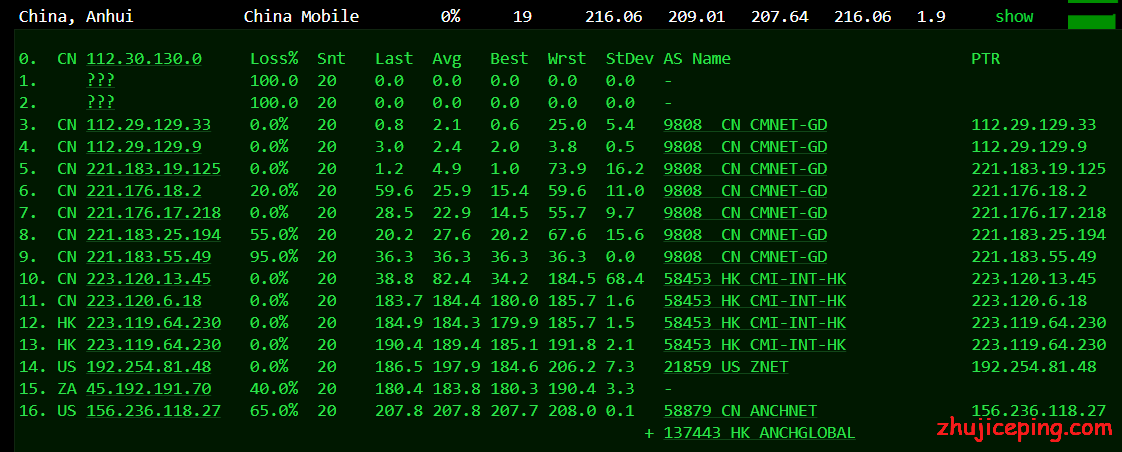Open AS link 58453 HK CMI-INT-HK on hop 13
The height and width of the screenshot is (452, 1122).
click(x=755, y=345)
